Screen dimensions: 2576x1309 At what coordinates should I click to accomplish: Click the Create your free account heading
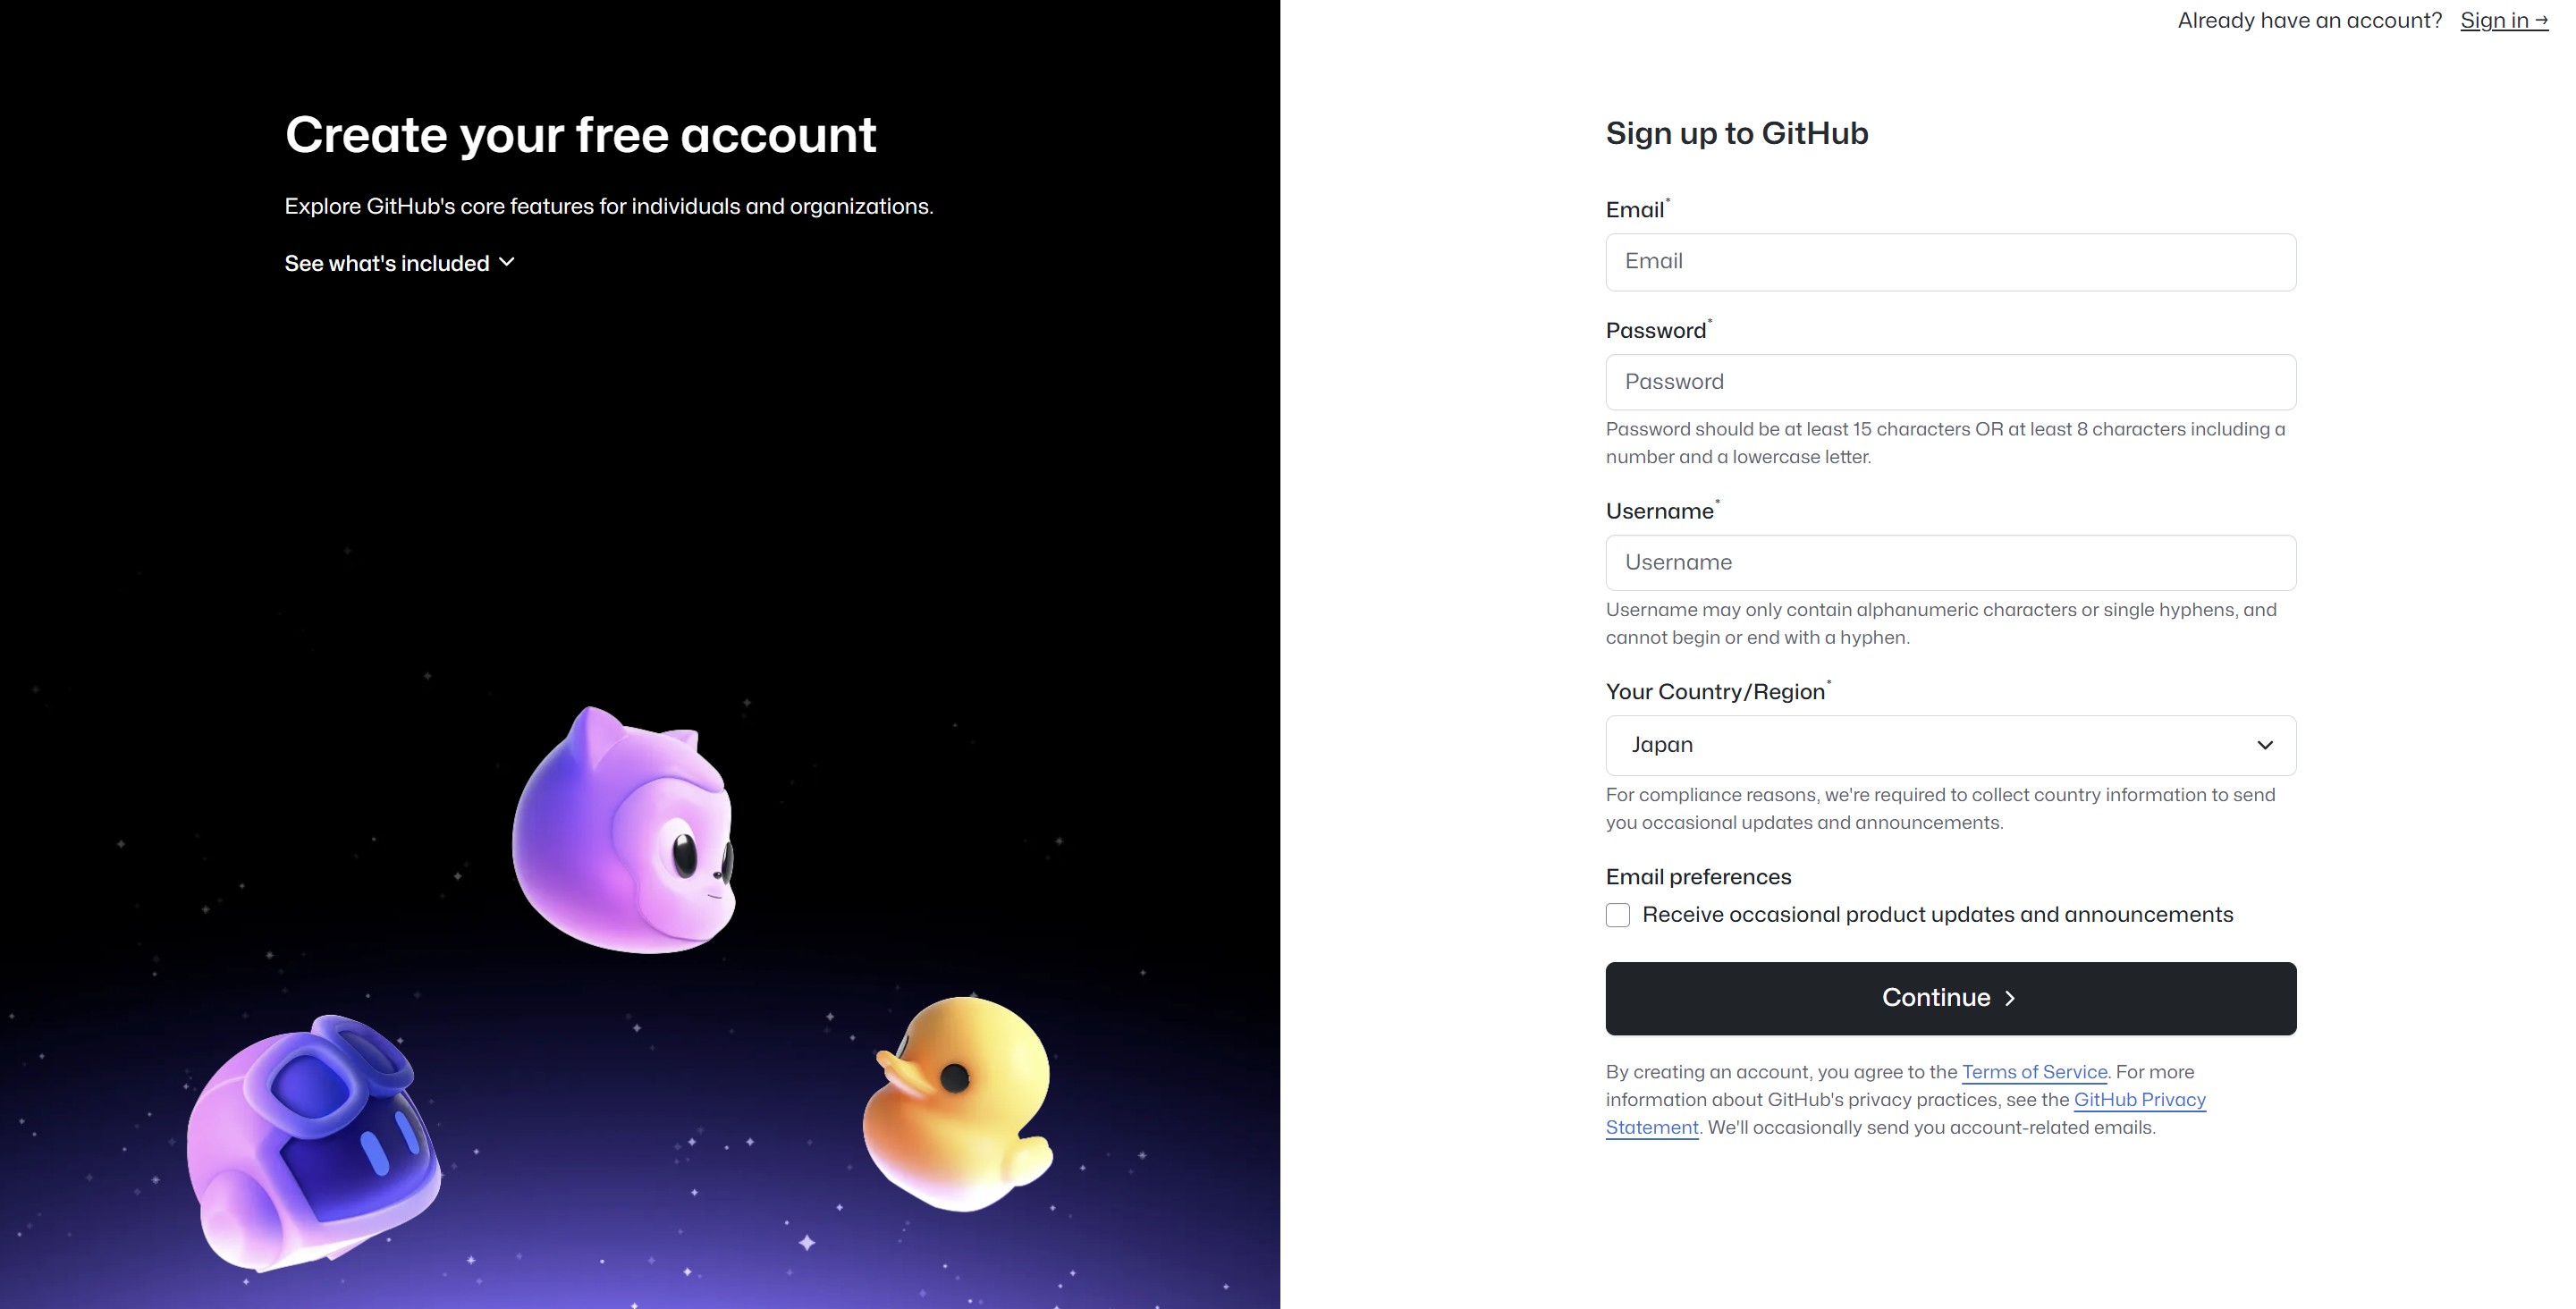coord(580,135)
